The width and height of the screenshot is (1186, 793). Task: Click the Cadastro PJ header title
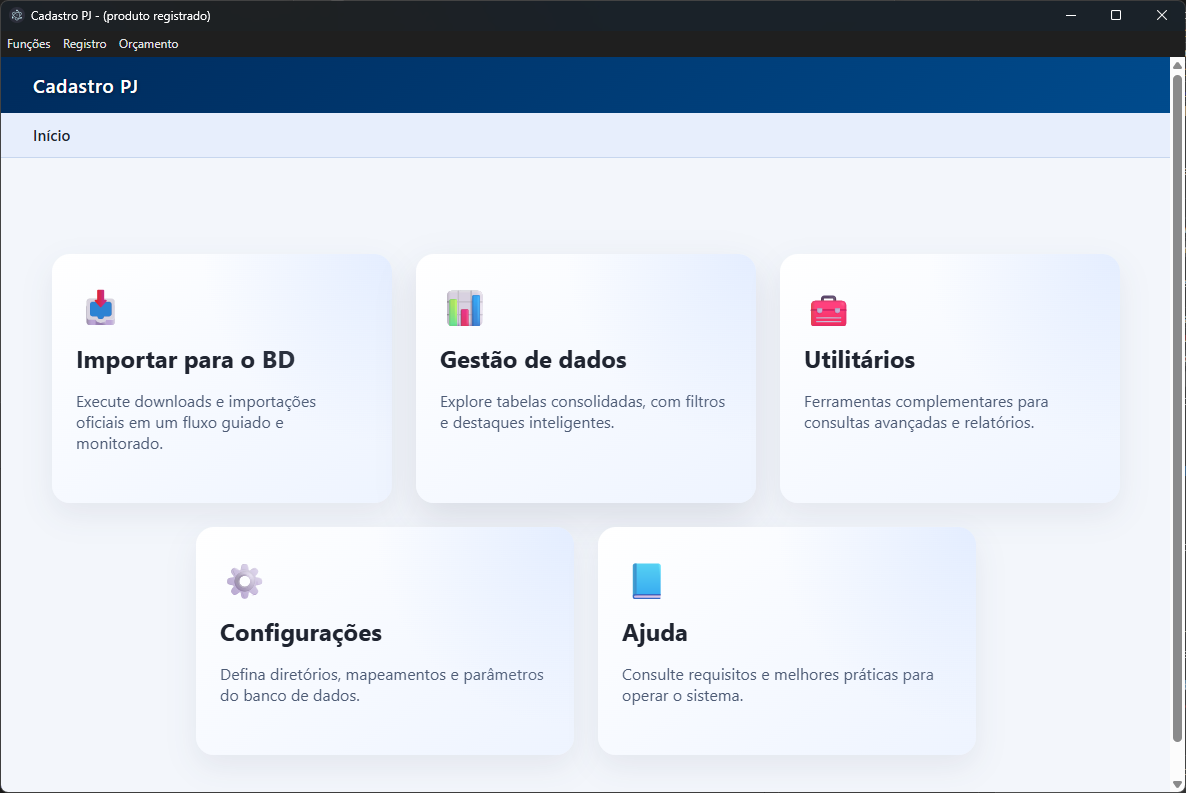coord(85,87)
